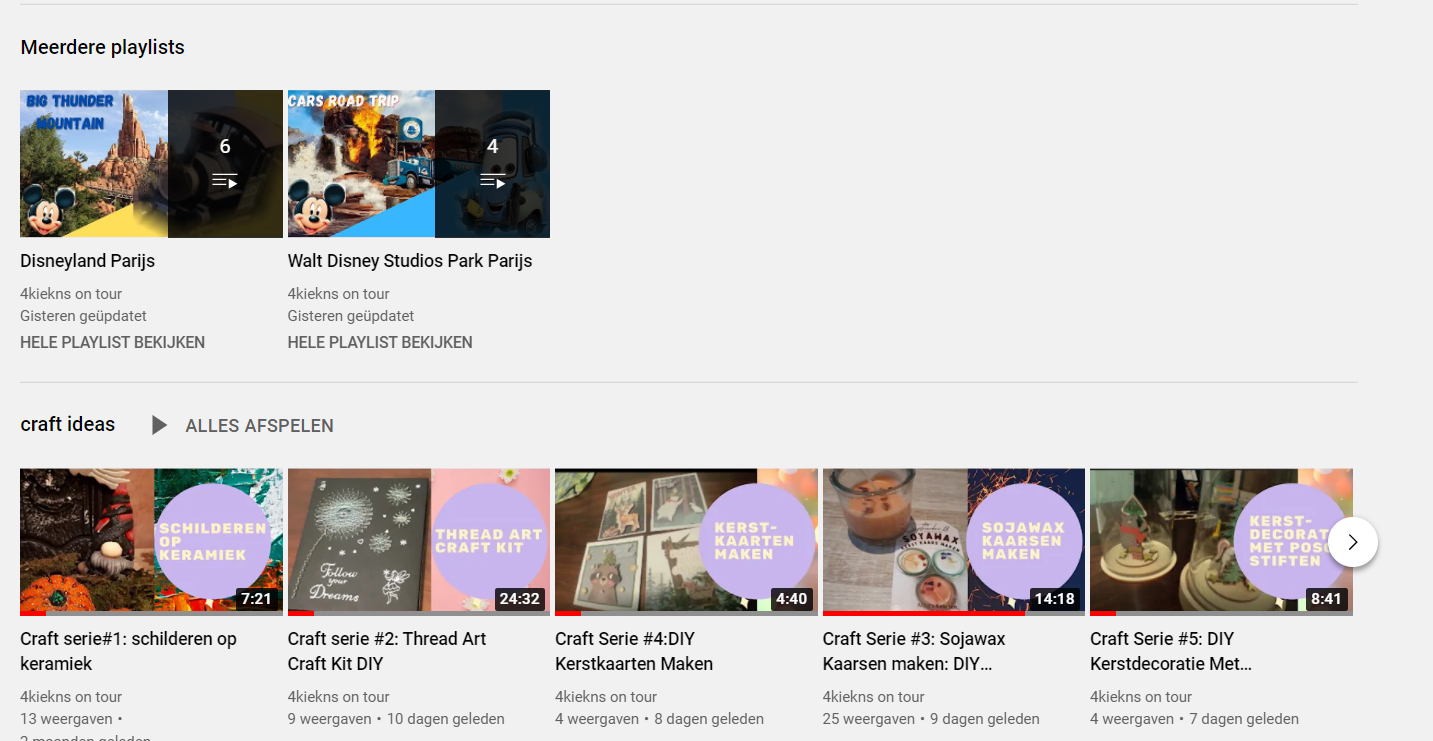This screenshot has width=1433, height=741.
Task: Open the Kerstkaarten maken video thumbnail
Action: pos(686,542)
